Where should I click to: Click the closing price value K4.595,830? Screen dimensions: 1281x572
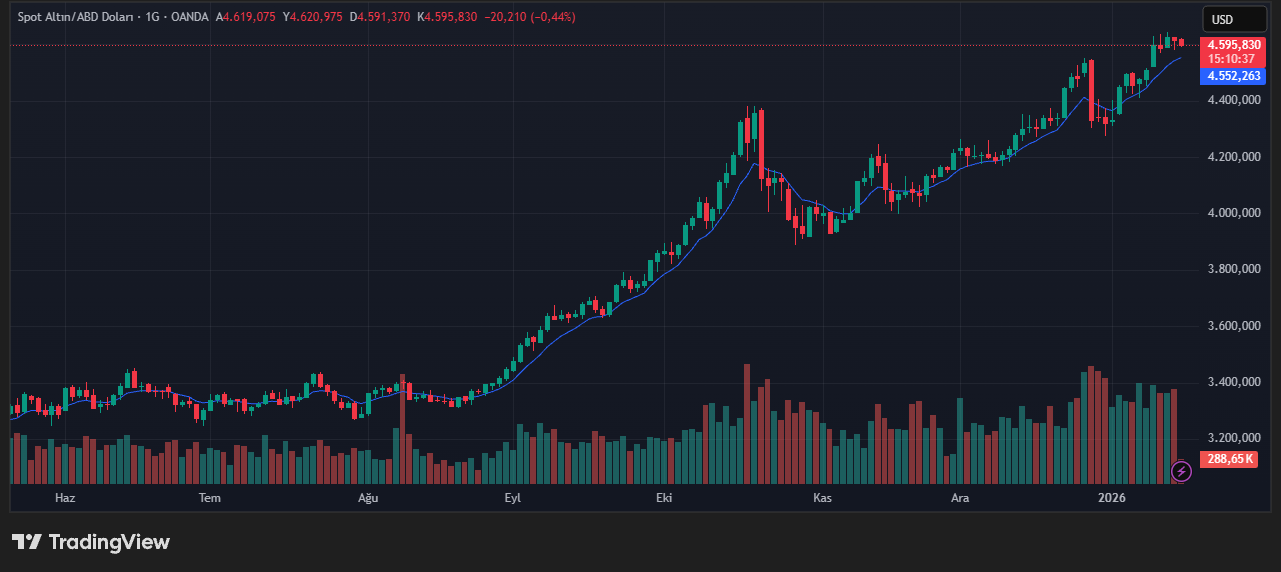pos(447,17)
